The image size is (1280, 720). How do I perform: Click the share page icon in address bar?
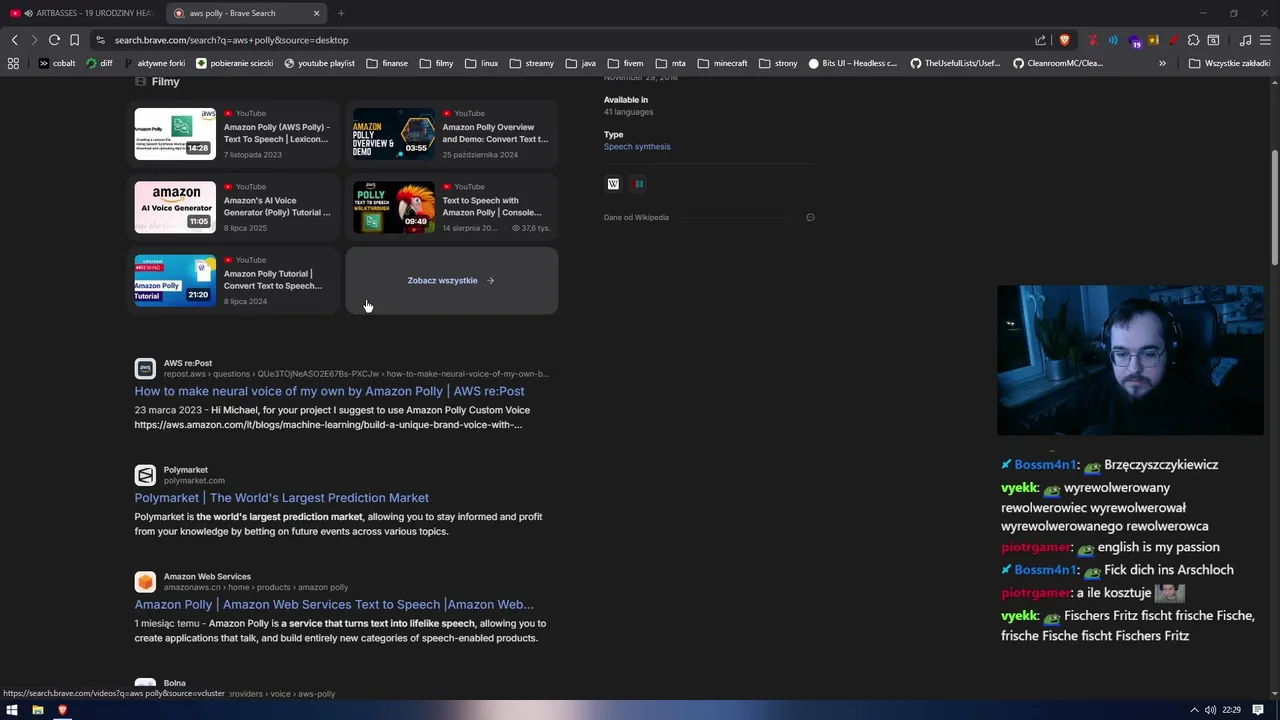click(x=1040, y=40)
